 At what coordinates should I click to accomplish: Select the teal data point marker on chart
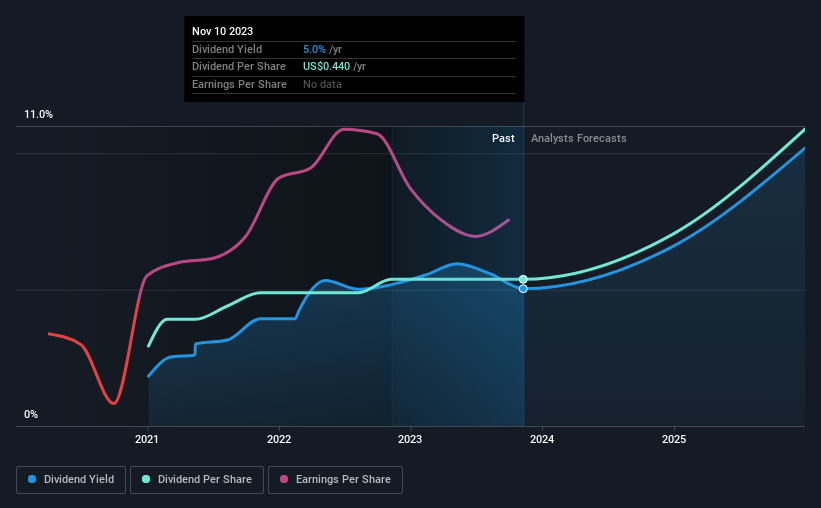(523, 279)
